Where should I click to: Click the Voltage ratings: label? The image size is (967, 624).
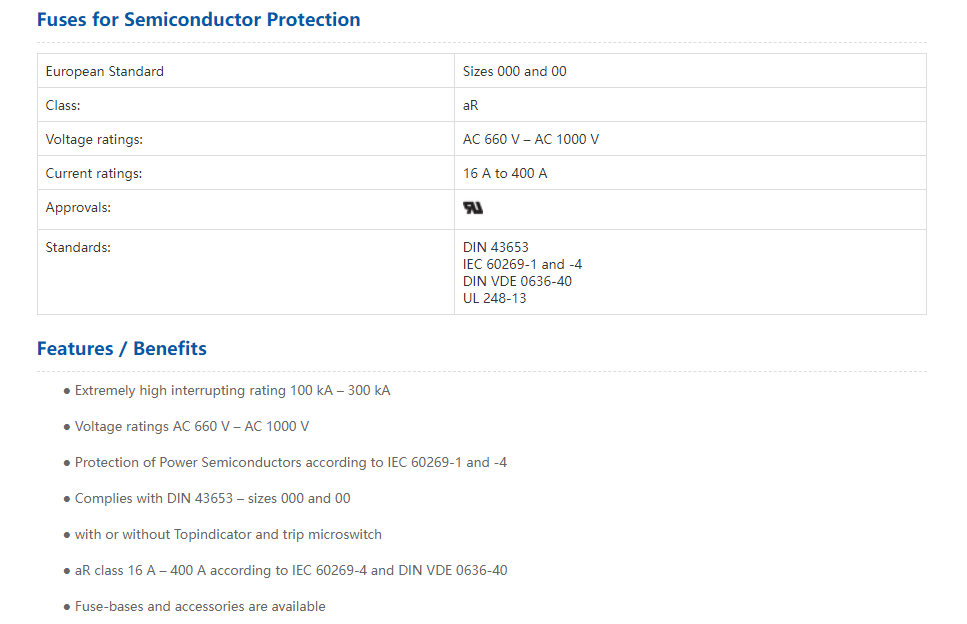(94, 139)
